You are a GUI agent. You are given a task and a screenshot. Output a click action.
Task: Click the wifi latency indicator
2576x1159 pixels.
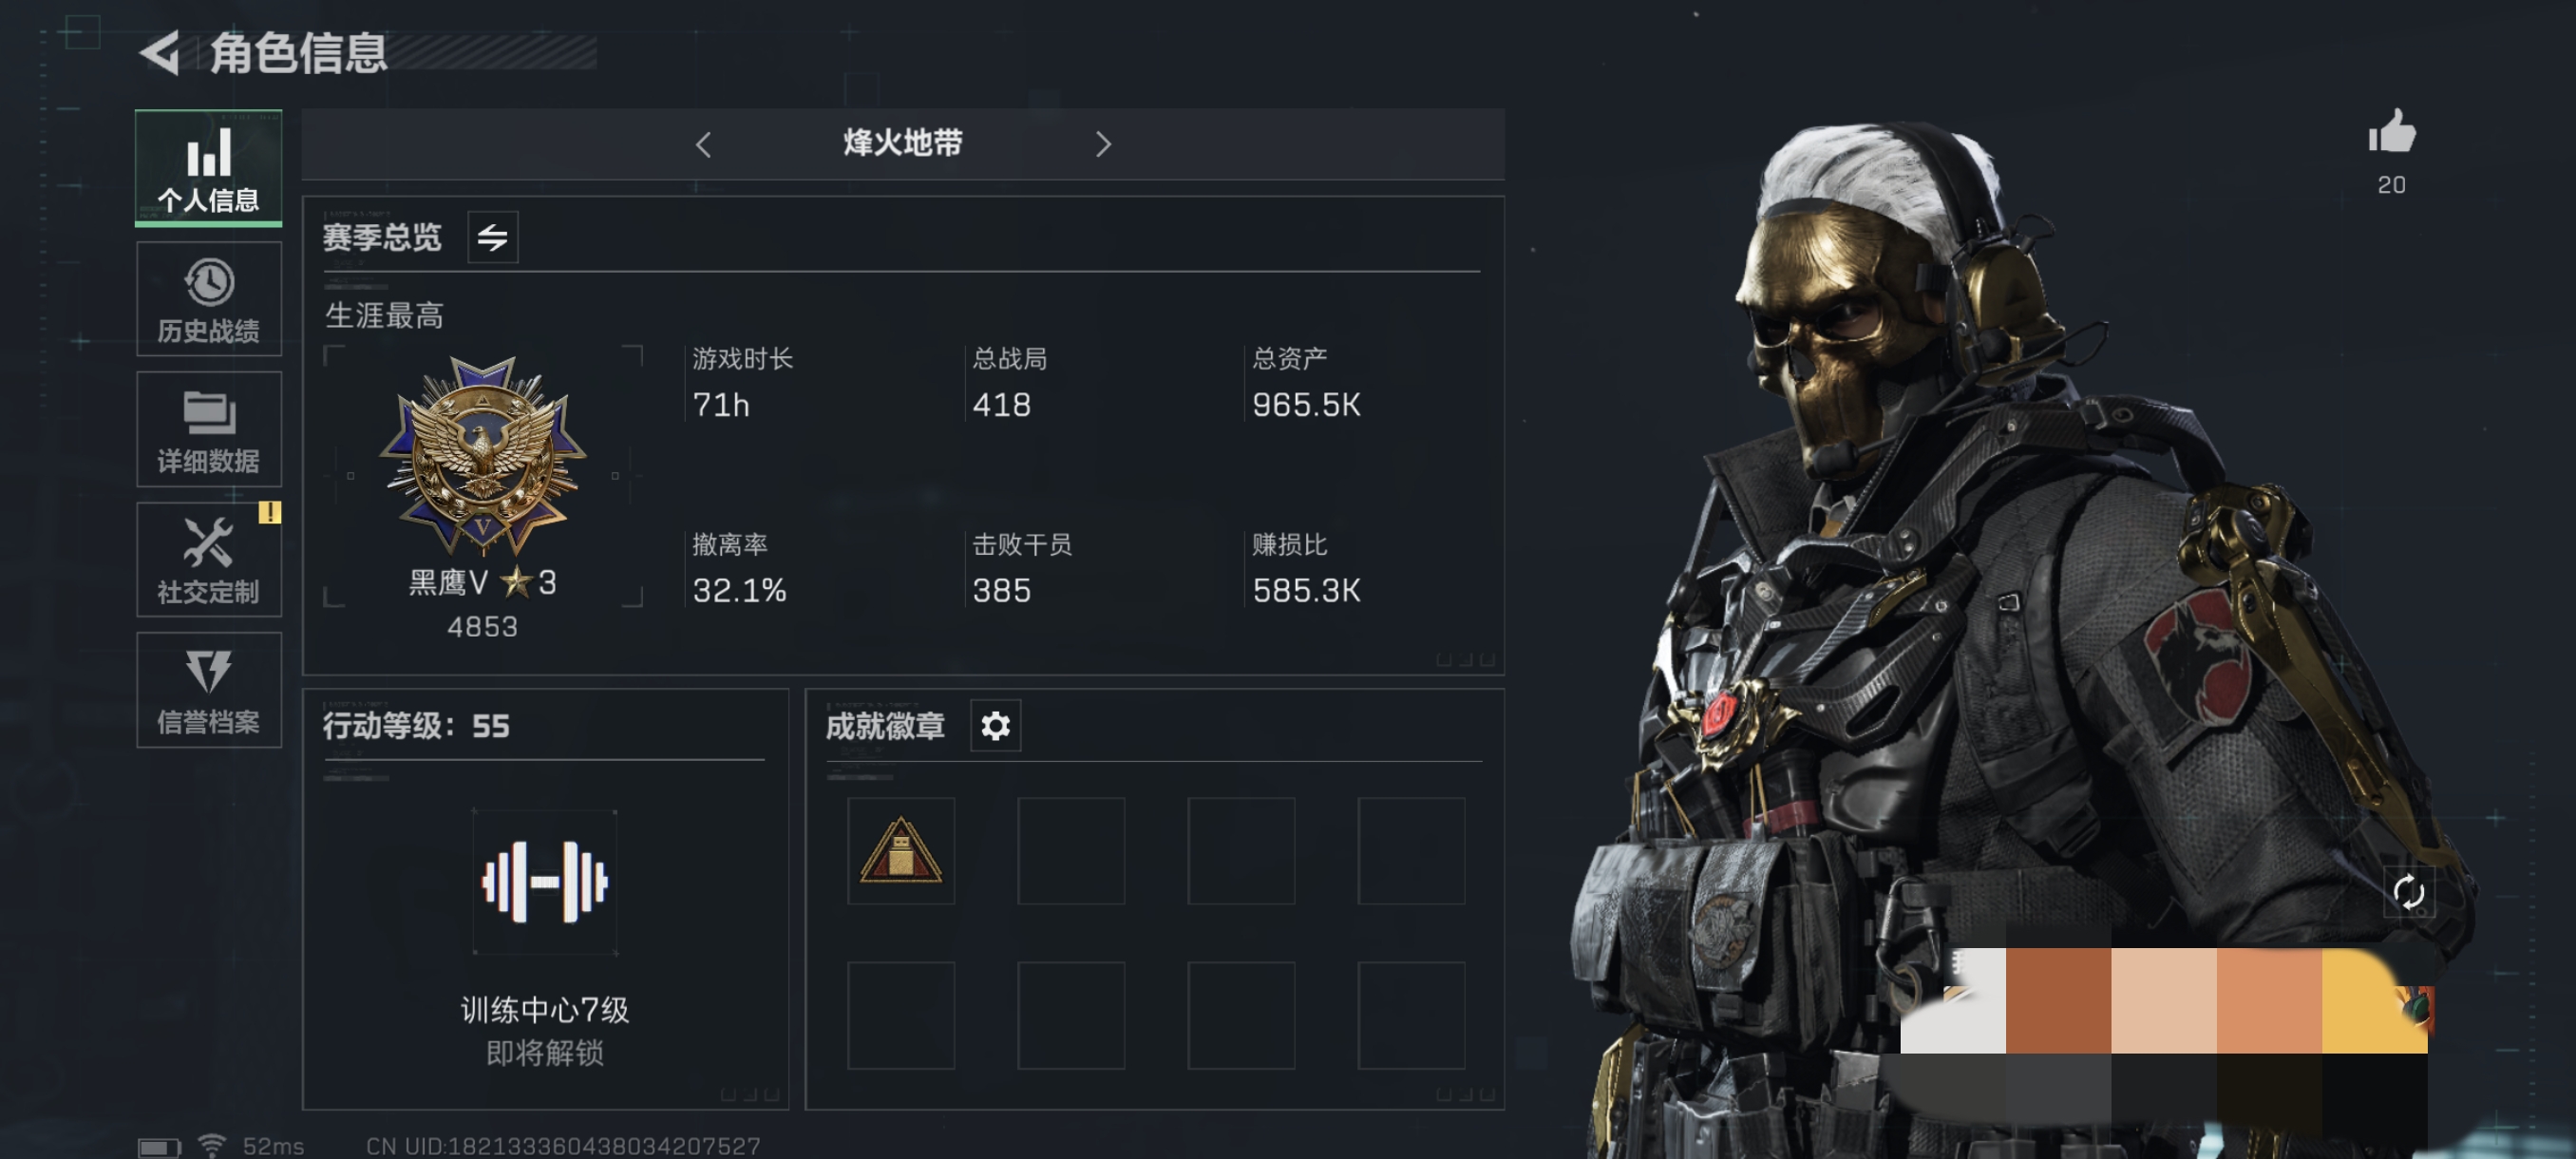[252, 1145]
